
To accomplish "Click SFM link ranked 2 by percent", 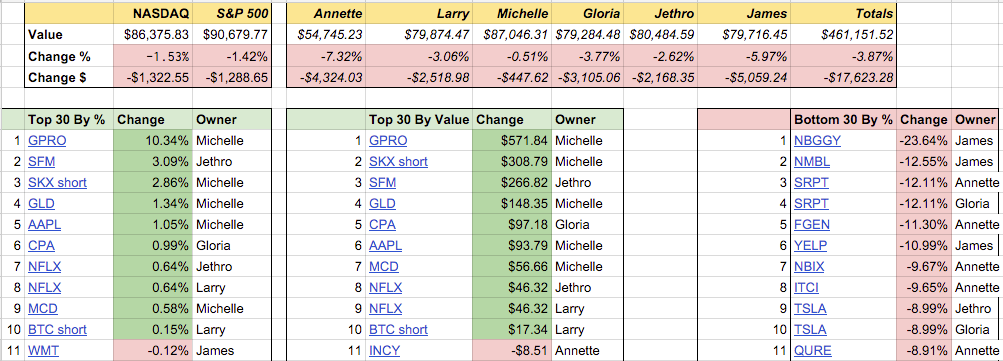I will coord(40,162).
